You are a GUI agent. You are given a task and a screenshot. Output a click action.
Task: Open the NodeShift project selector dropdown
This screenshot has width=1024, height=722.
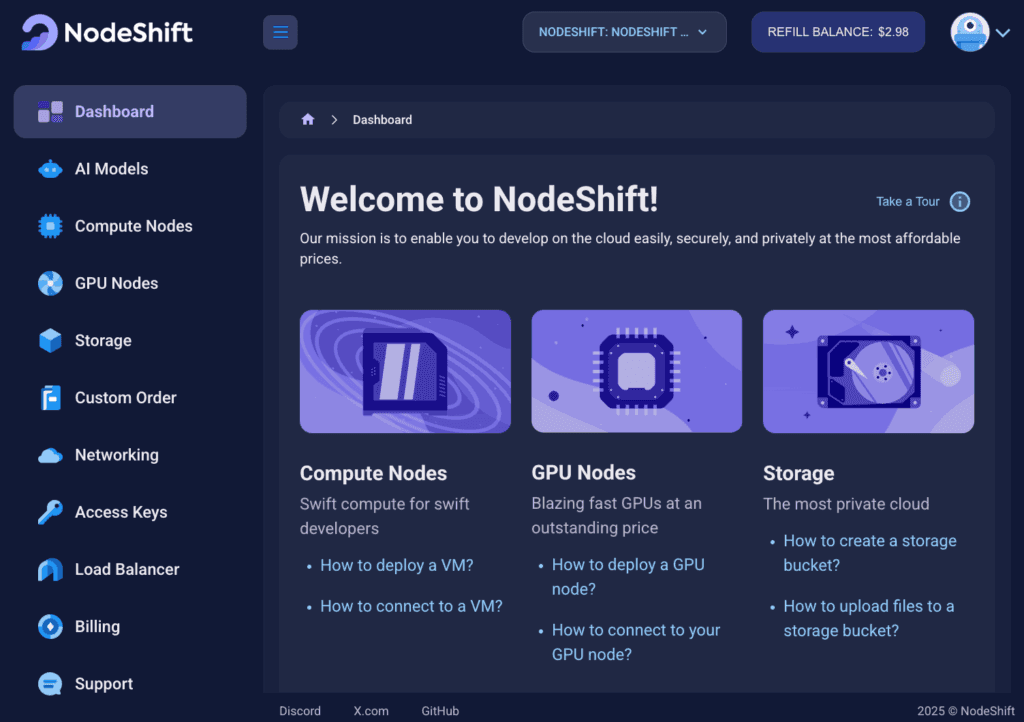624,32
